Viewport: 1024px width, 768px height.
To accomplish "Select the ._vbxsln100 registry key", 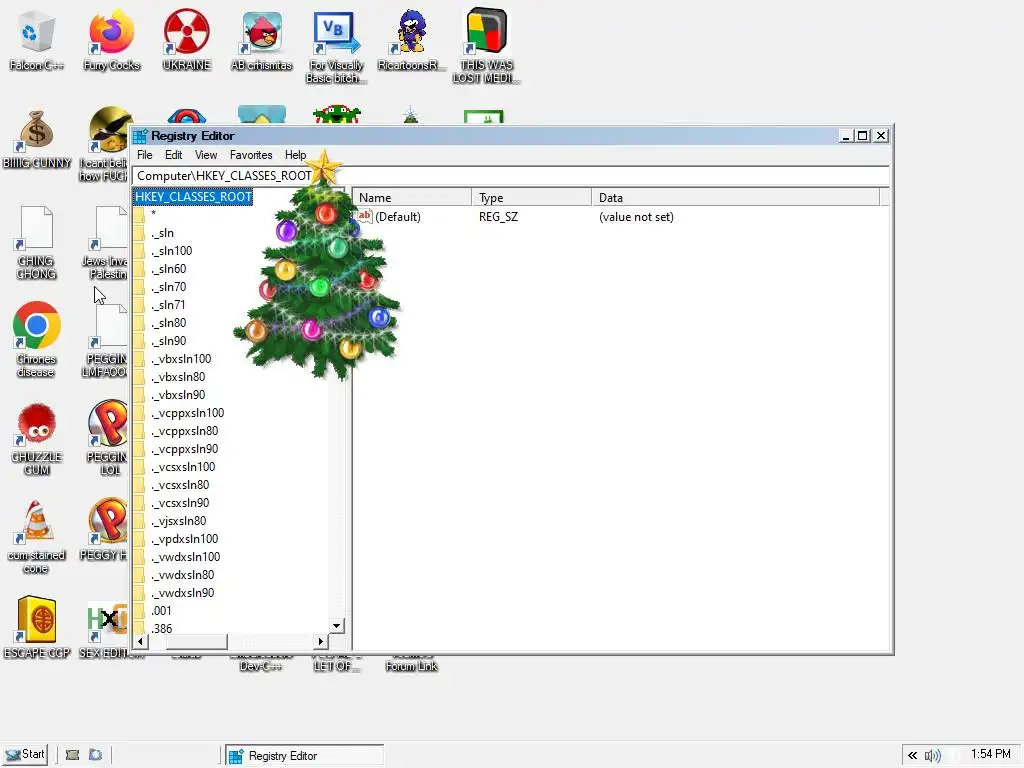I will [x=181, y=359].
